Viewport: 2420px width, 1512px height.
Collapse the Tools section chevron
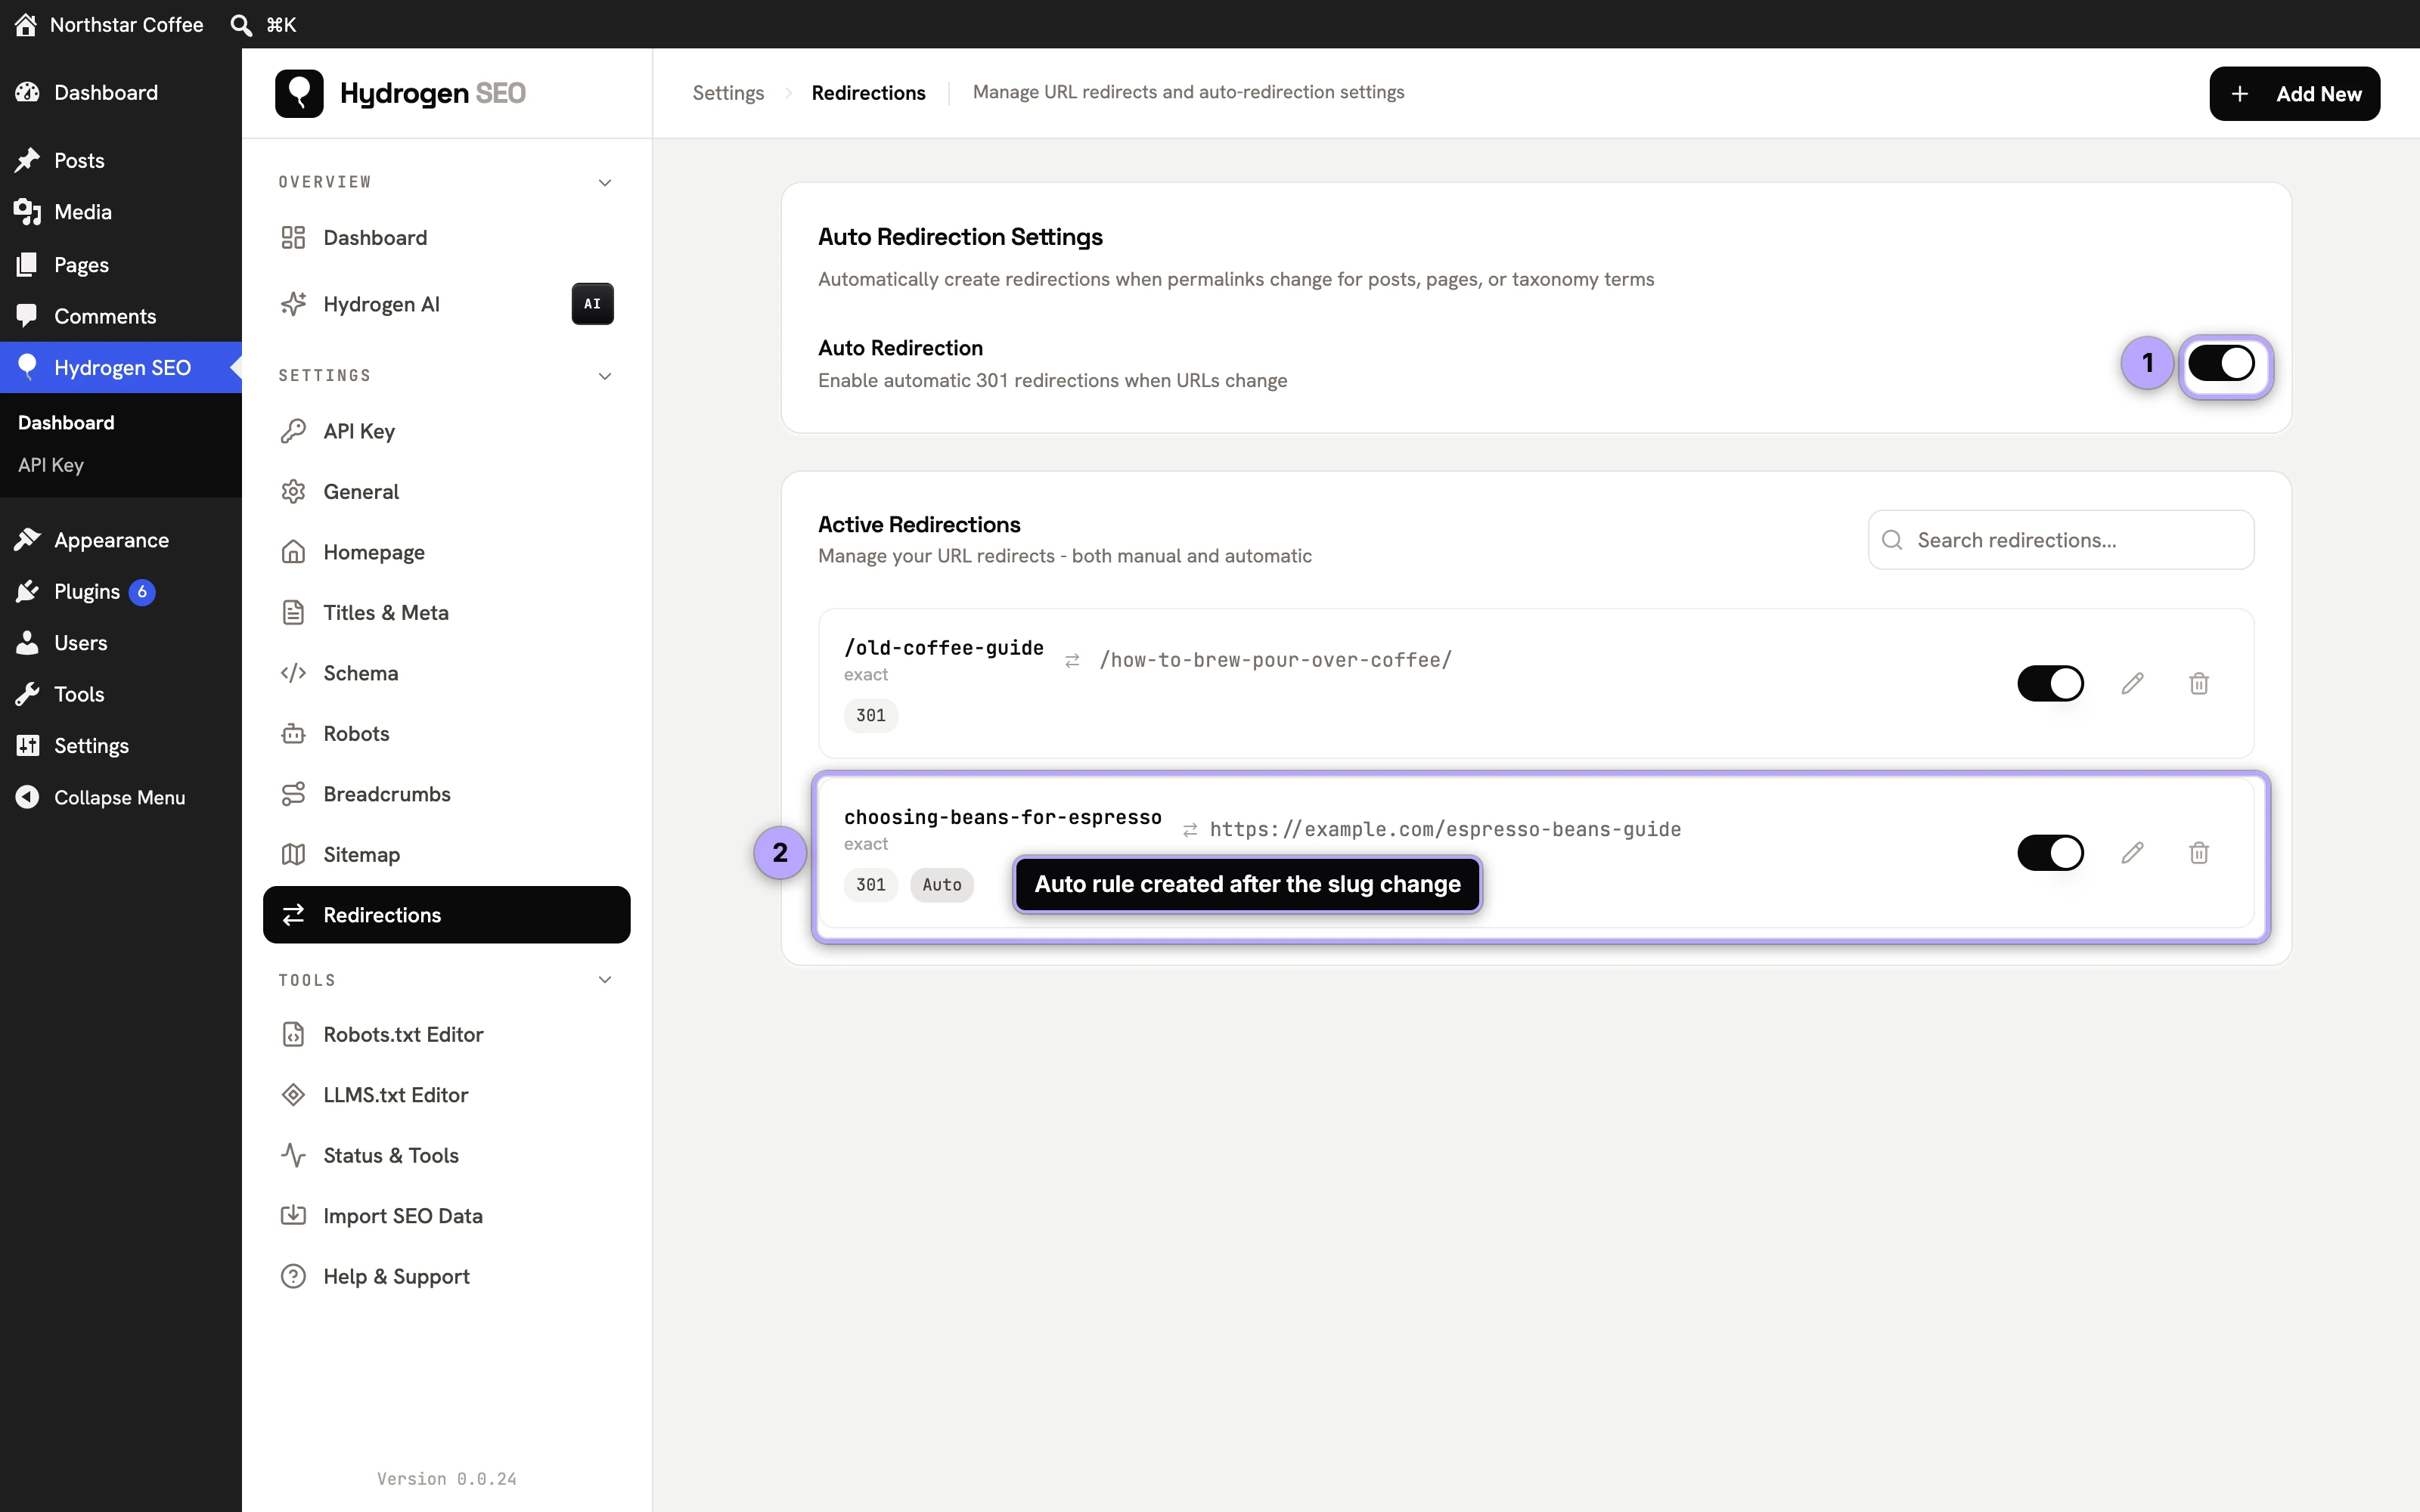pyautogui.click(x=605, y=980)
